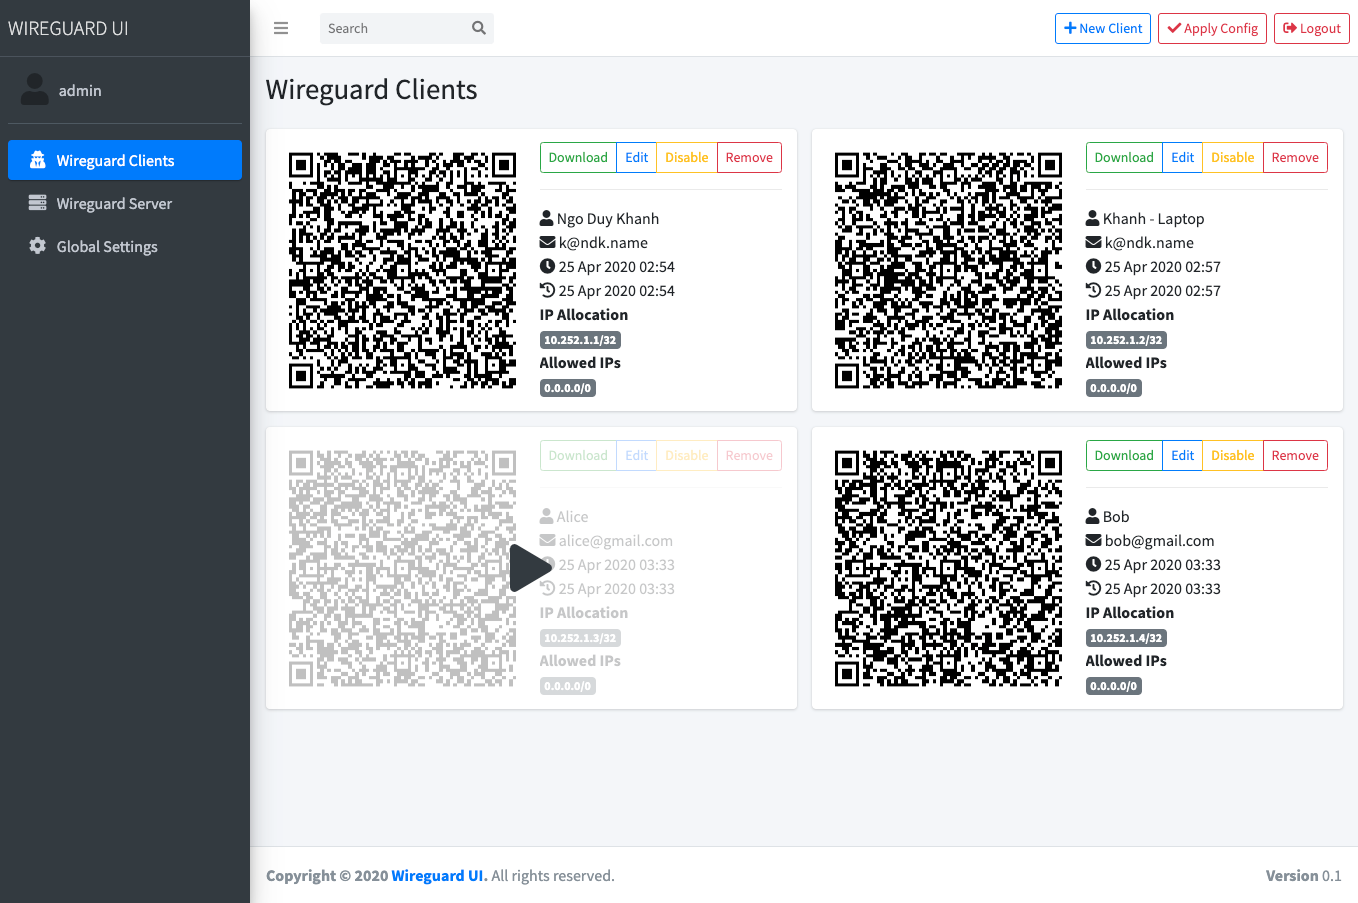Click the clock icon on Khanh - Laptop card
This screenshot has width=1358, height=903.
pos(1093,266)
